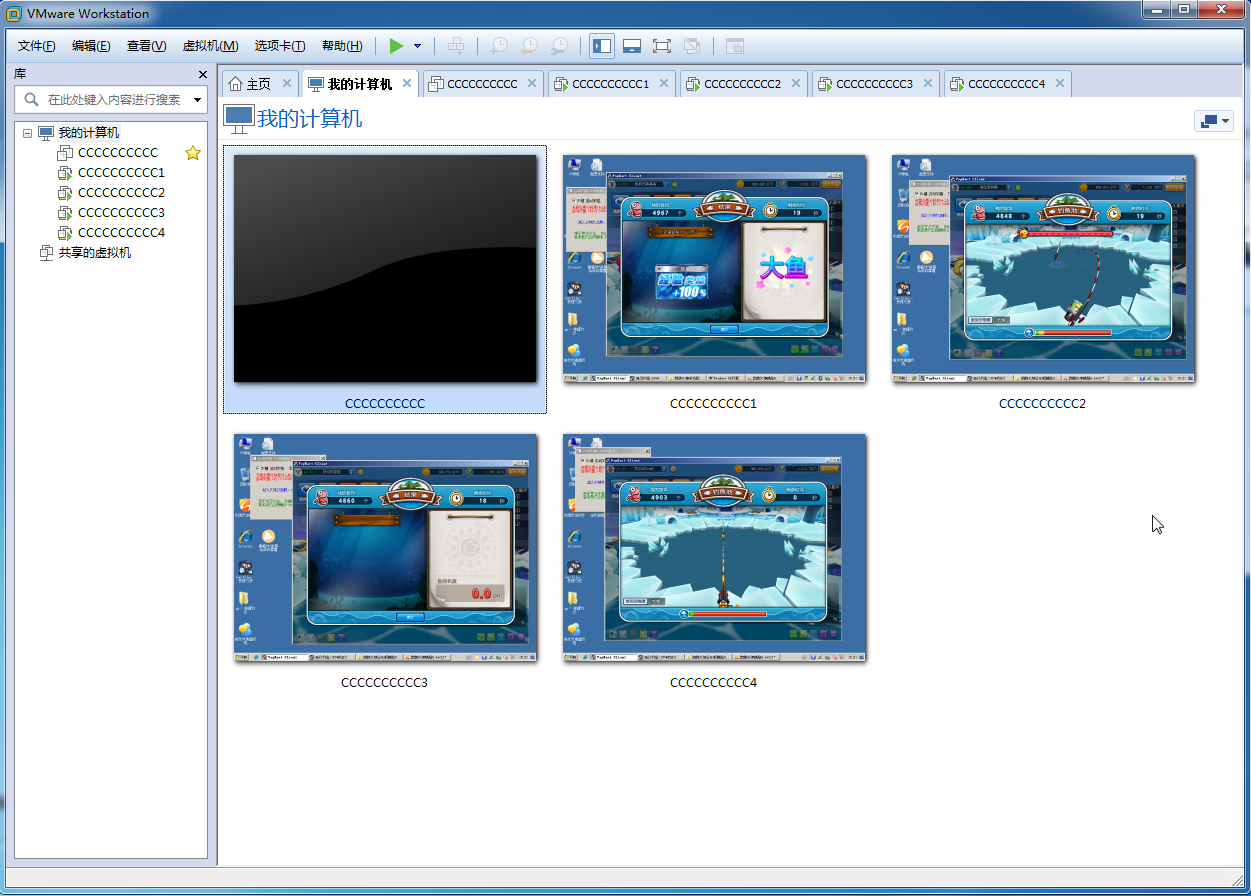Click the CCCCCCCCCC4 label under thumbnail
The image size is (1251, 896).
tap(714, 683)
